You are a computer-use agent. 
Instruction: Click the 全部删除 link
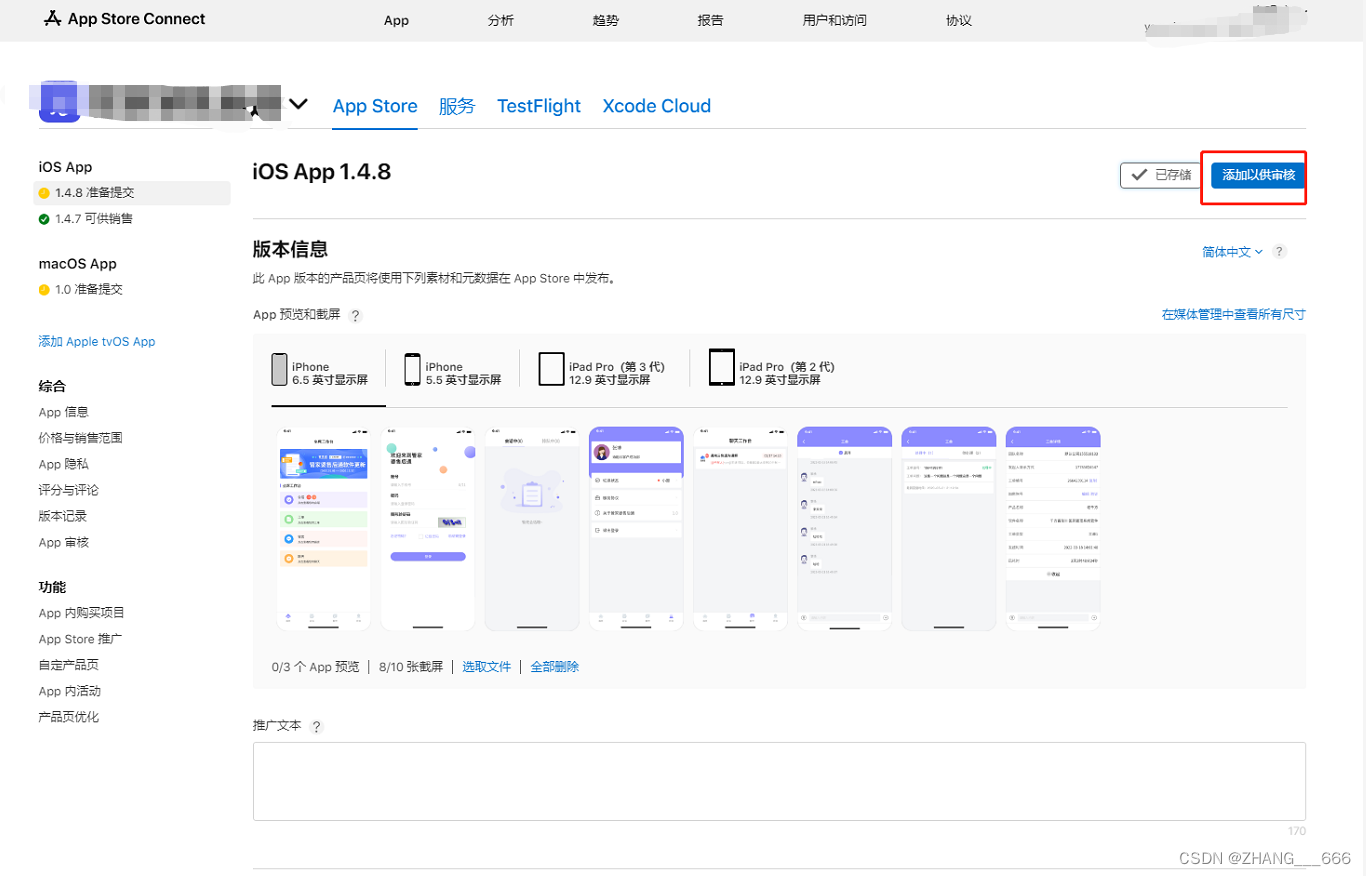click(555, 666)
